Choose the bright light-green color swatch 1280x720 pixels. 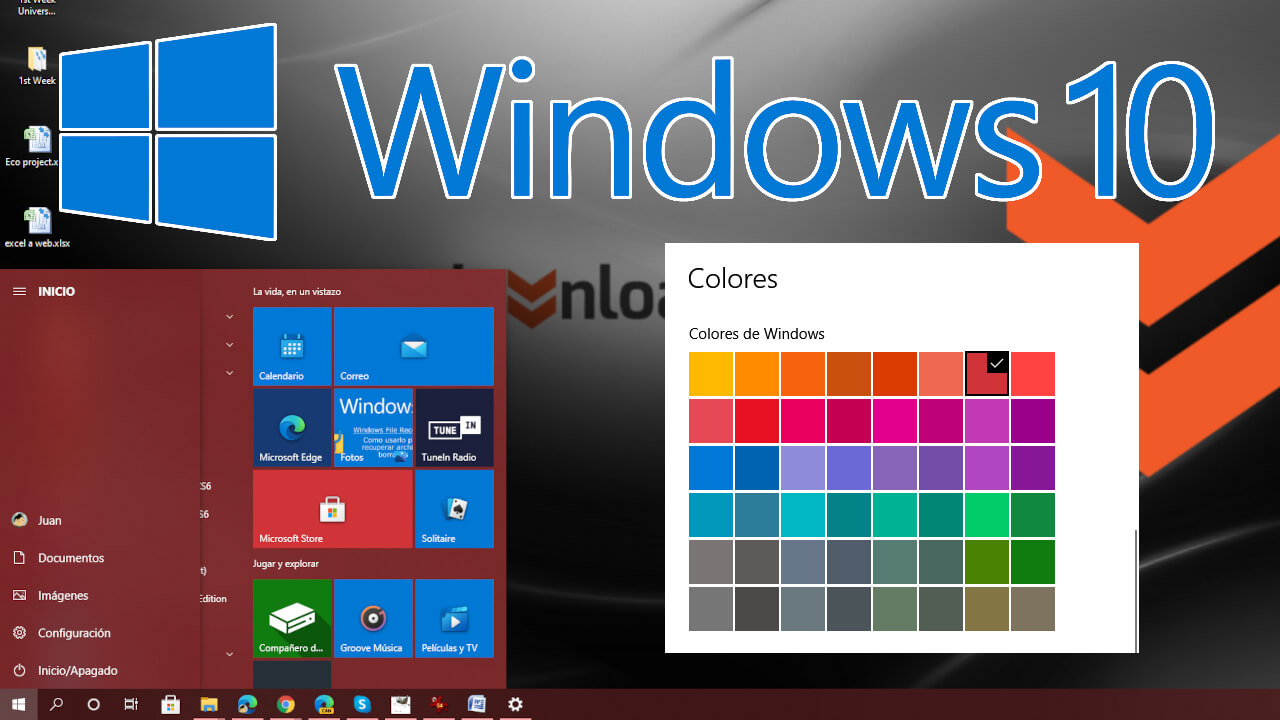tap(987, 515)
